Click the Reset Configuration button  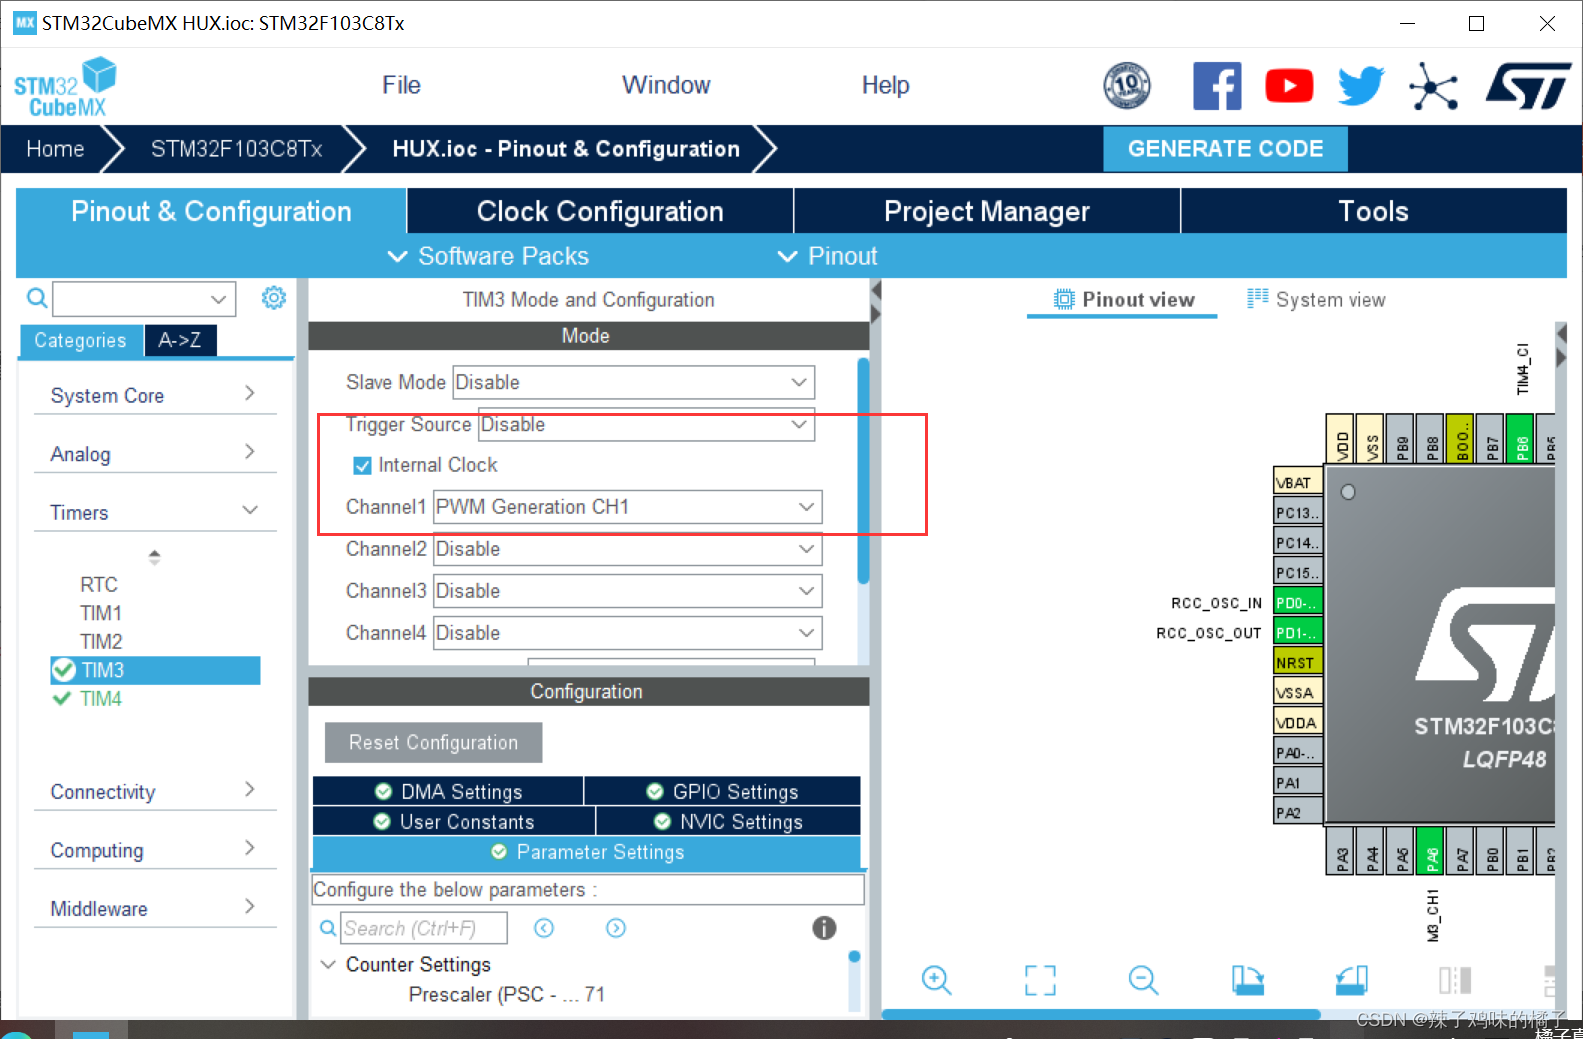433,742
